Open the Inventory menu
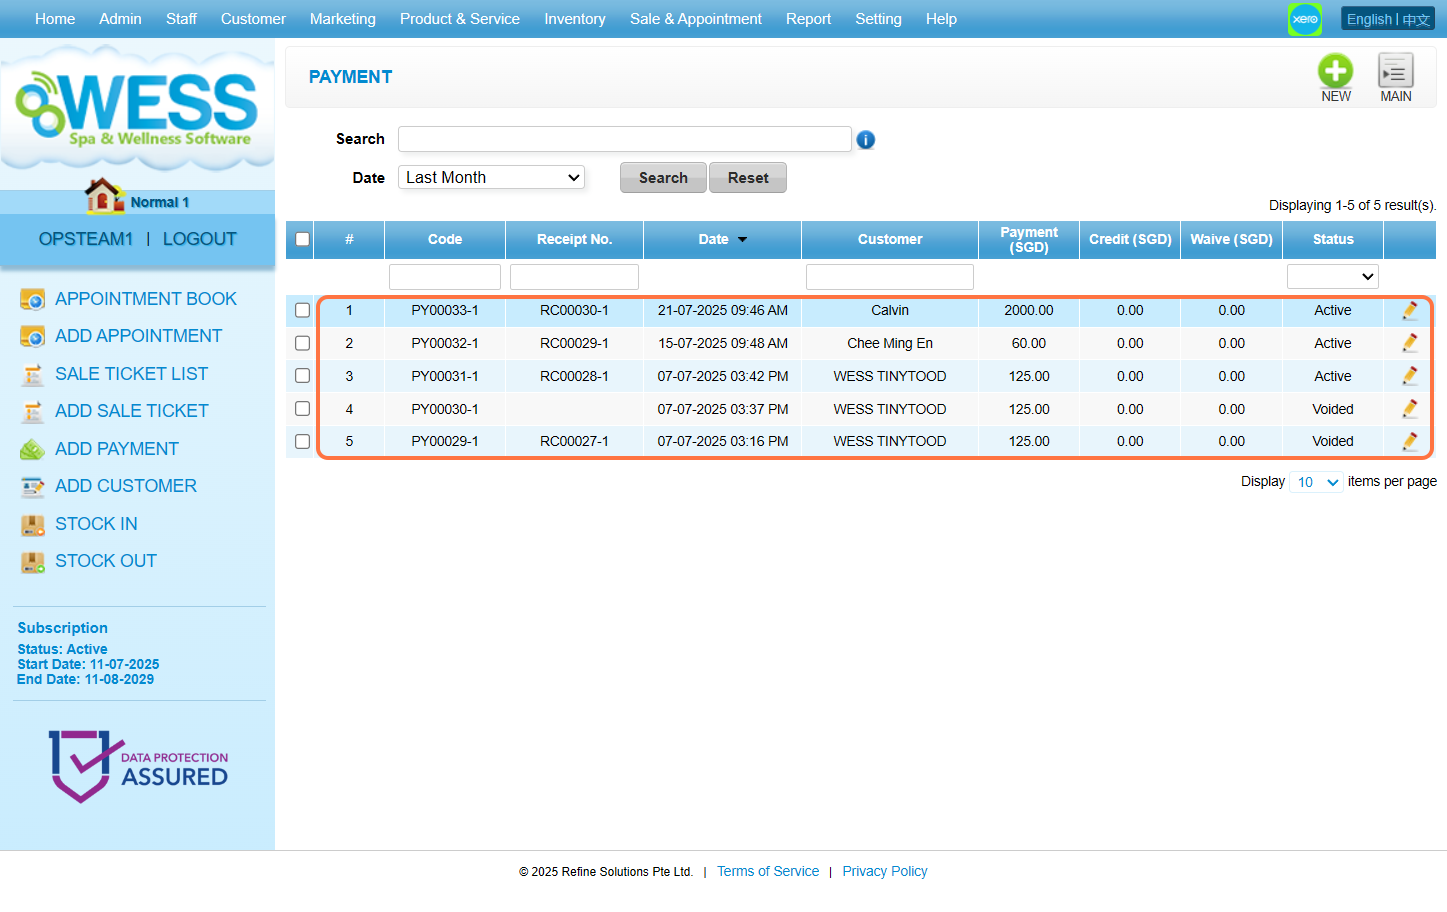Image resolution: width=1447 pixels, height=912 pixels. [574, 19]
